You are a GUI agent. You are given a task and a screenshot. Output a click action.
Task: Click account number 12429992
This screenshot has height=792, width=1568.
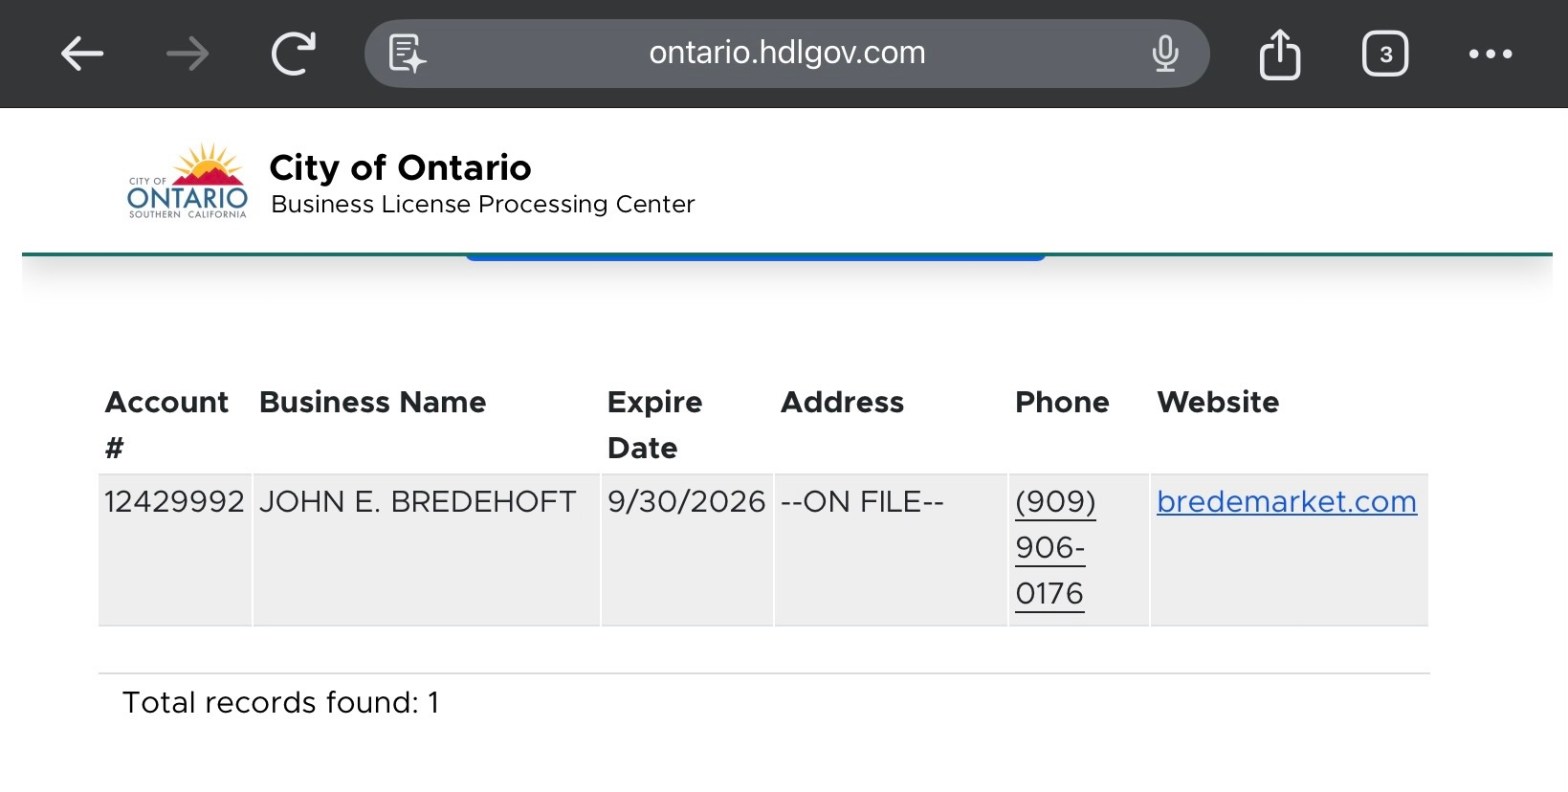[174, 502]
